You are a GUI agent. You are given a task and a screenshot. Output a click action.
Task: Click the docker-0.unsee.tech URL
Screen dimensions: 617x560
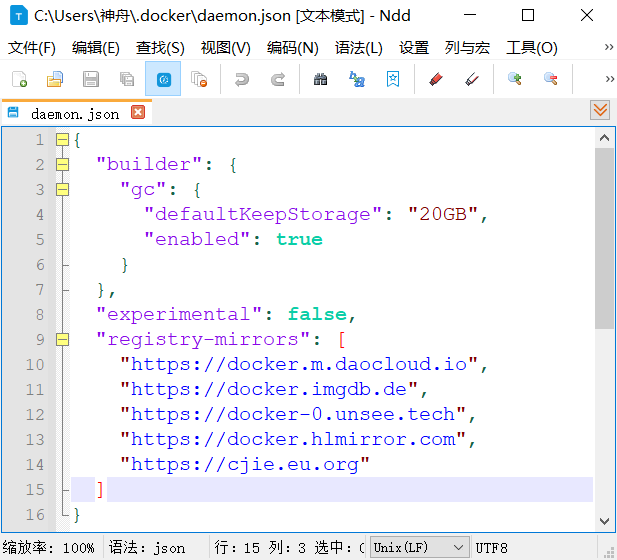pos(293,414)
